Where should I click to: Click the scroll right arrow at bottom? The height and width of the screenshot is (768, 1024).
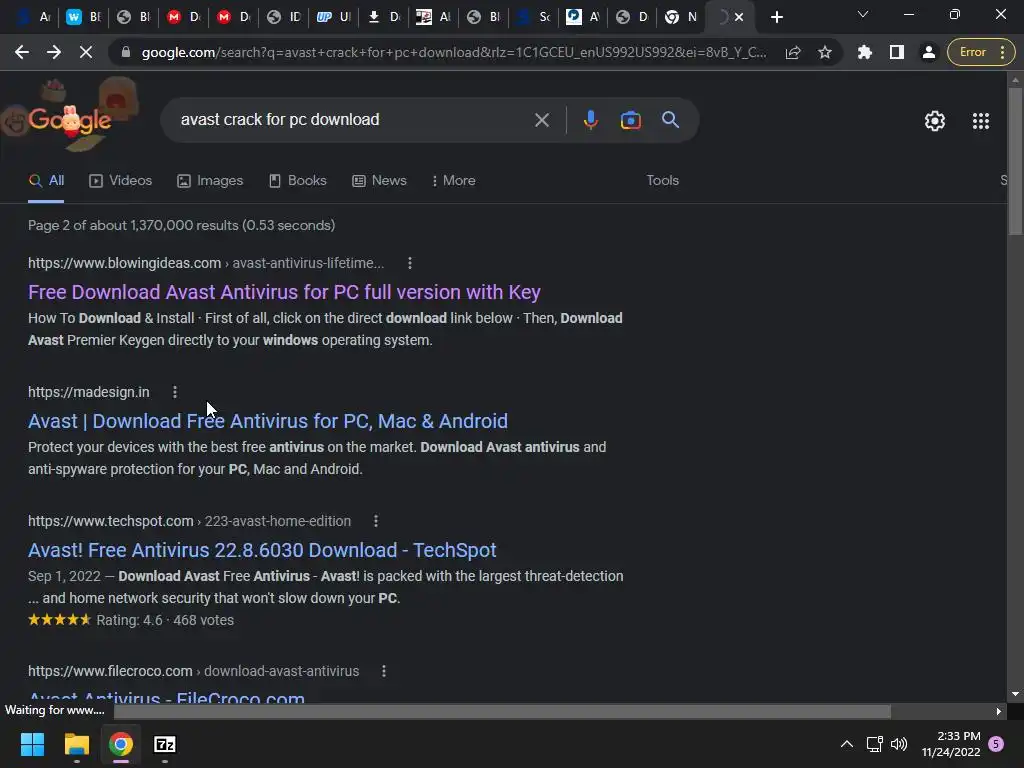[x=999, y=711]
